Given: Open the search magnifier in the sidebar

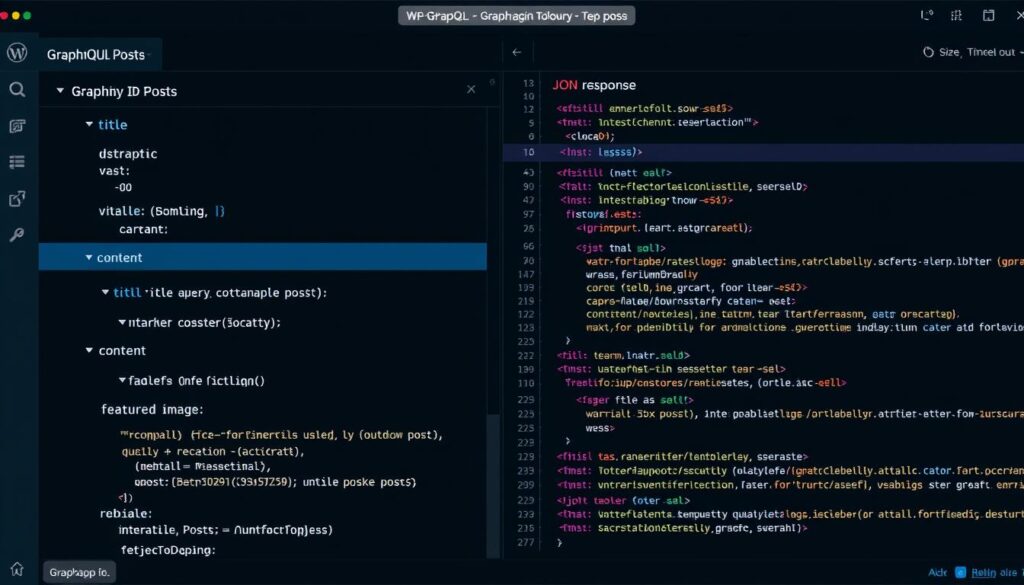Looking at the screenshot, I should coord(17,89).
